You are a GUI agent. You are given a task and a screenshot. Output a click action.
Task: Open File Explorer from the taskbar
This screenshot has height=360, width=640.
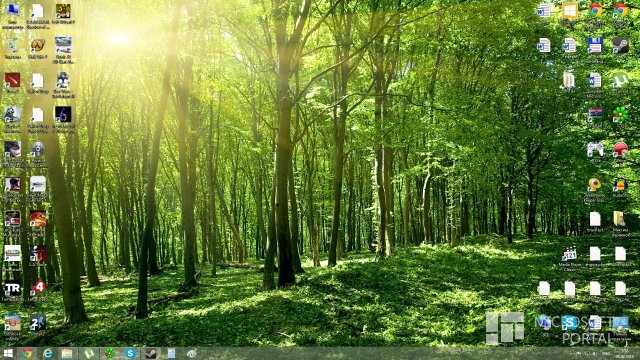67,353
